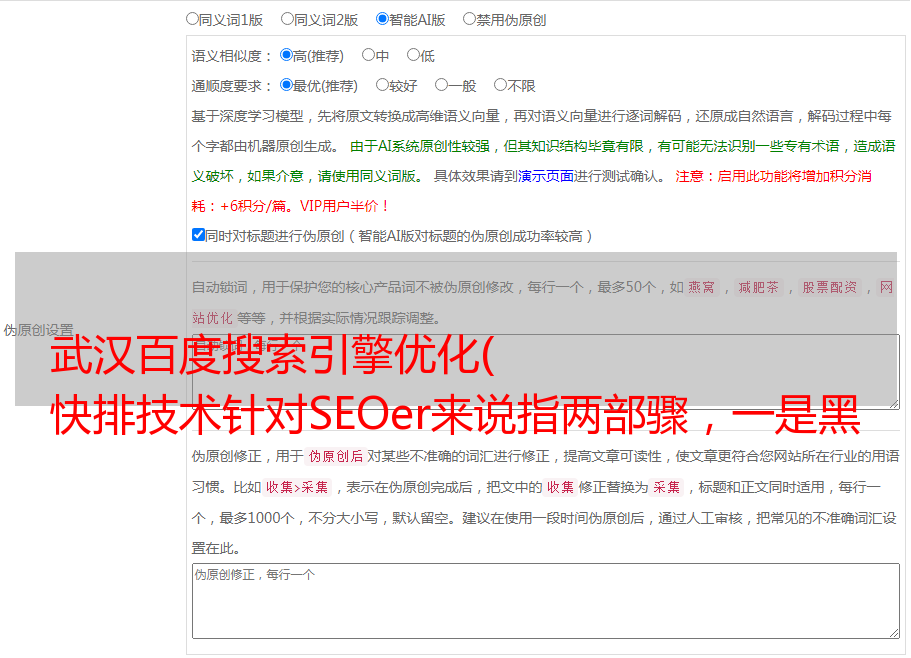Click the 燕窝 example keyword tag

pyautogui.click(x=701, y=287)
